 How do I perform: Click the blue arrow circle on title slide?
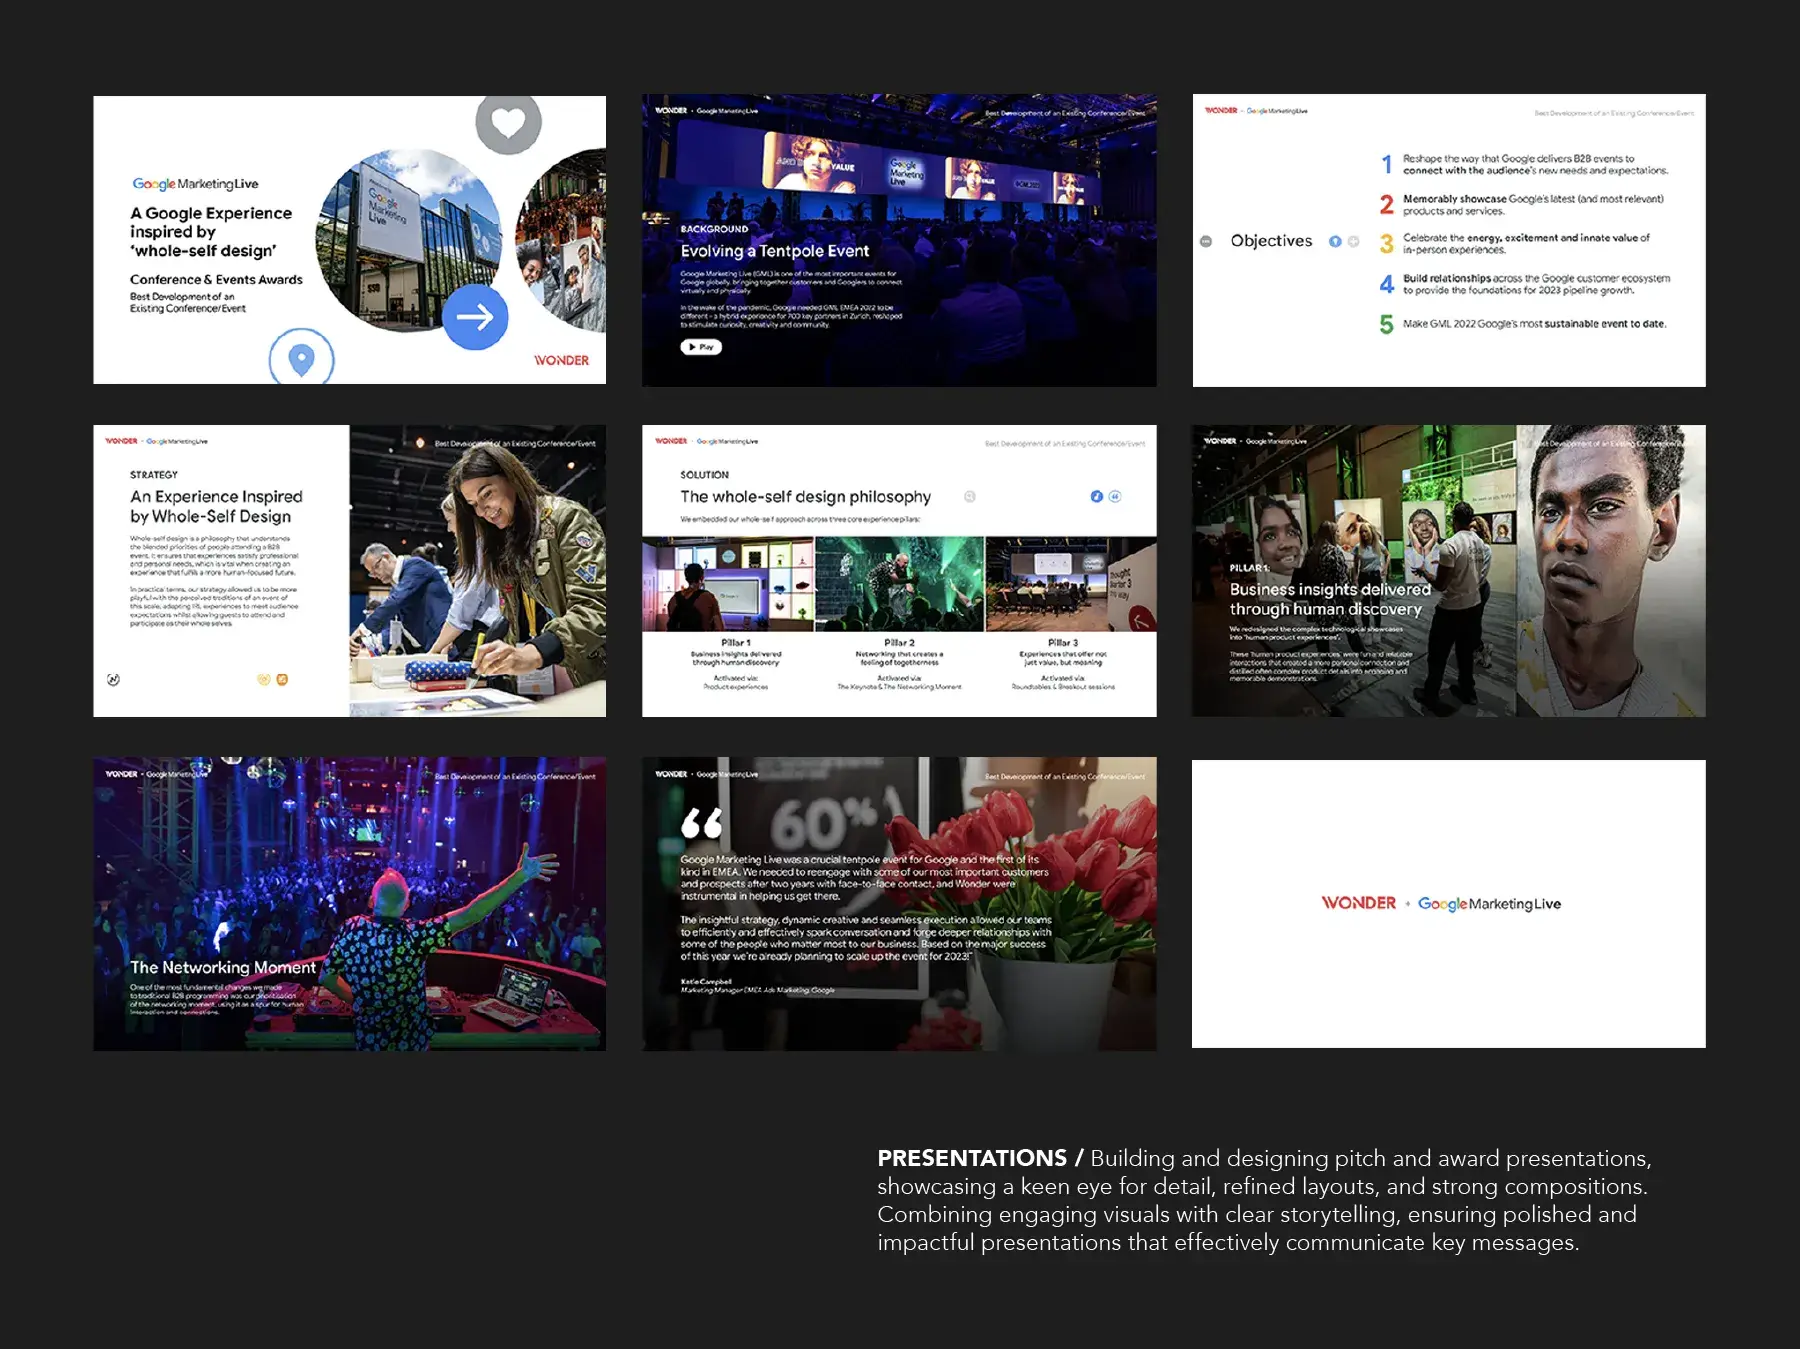[x=475, y=317]
